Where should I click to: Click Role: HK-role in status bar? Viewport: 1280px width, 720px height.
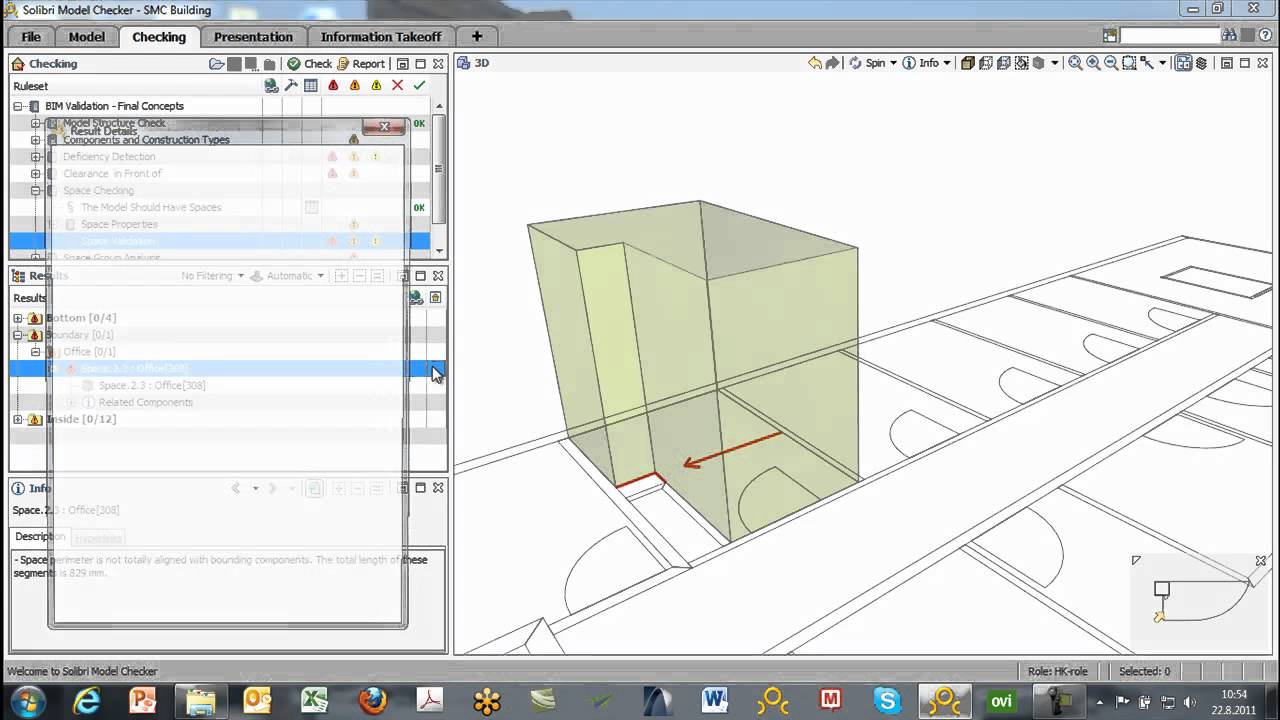click(x=1057, y=671)
